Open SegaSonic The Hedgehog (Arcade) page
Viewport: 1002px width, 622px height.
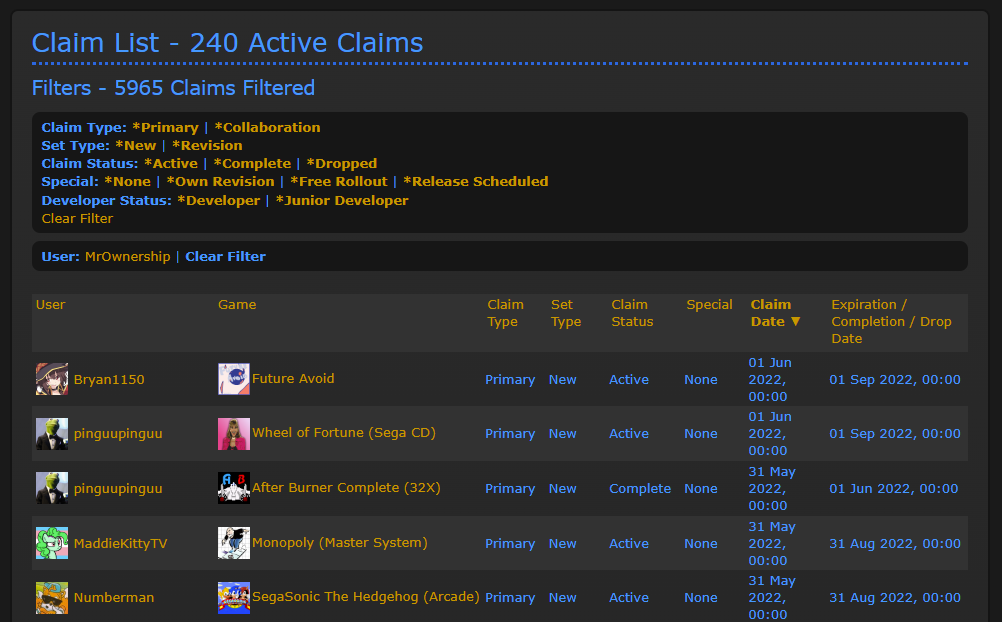(366, 596)
